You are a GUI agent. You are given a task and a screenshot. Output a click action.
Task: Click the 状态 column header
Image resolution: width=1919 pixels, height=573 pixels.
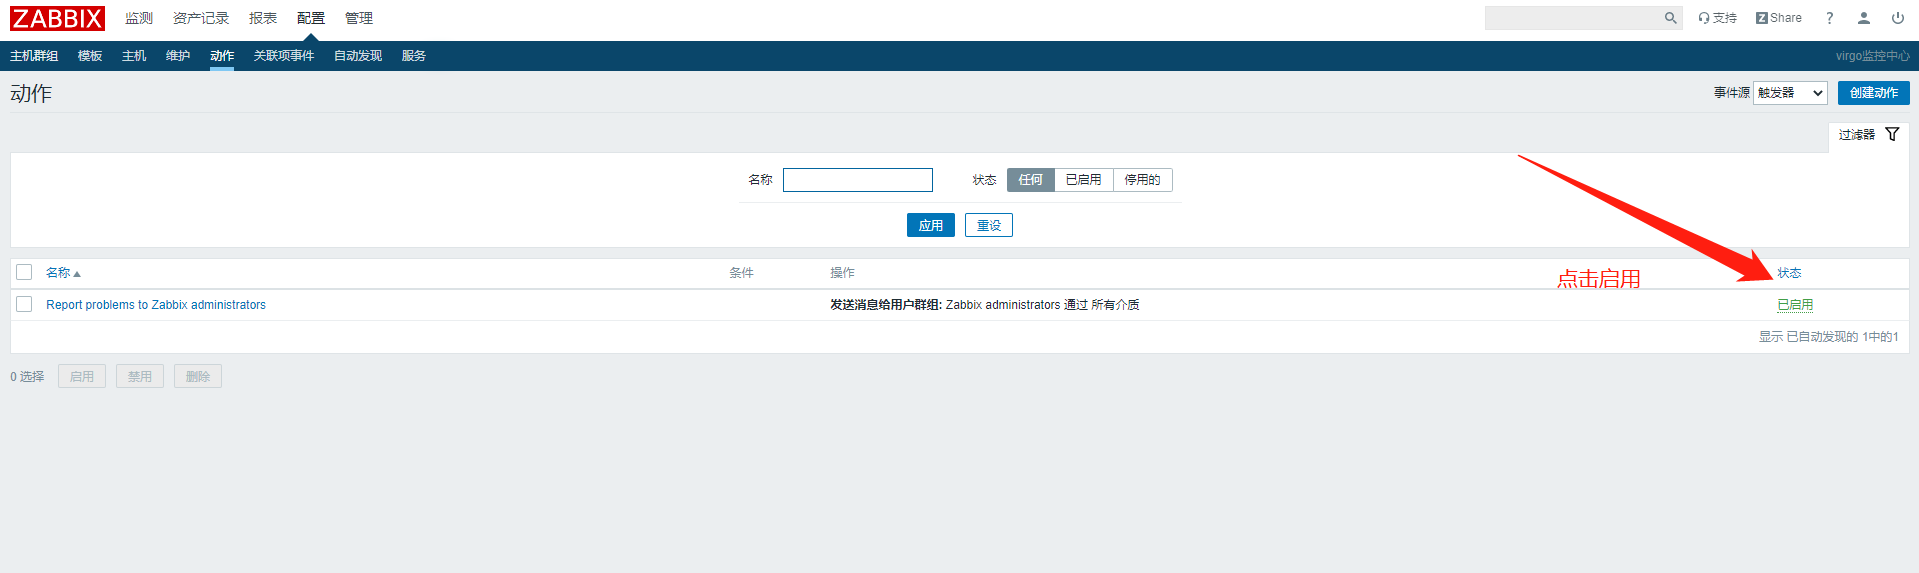click(1789, 273)
